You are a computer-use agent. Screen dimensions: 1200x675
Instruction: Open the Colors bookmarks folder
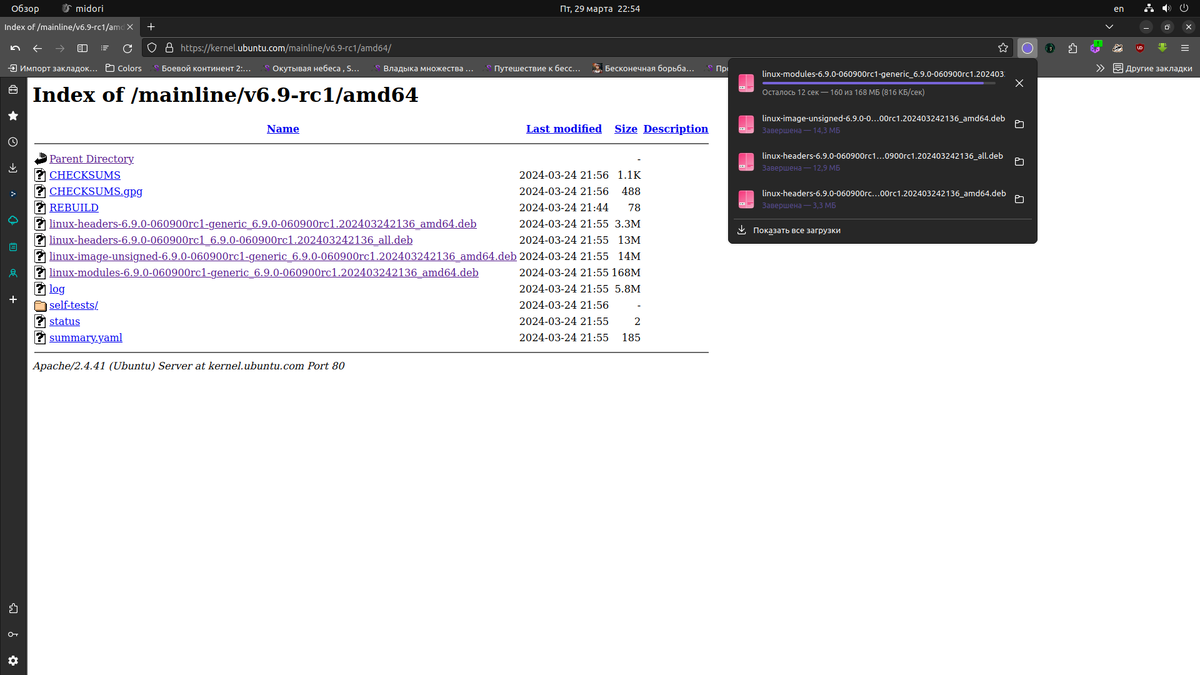tap(123, 69)
